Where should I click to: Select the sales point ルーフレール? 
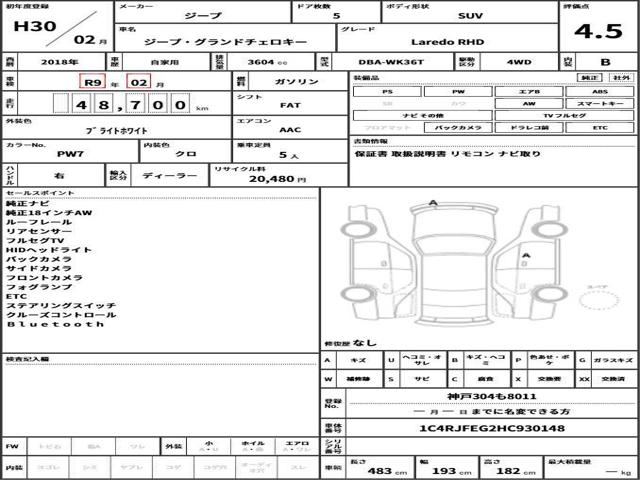39,222
